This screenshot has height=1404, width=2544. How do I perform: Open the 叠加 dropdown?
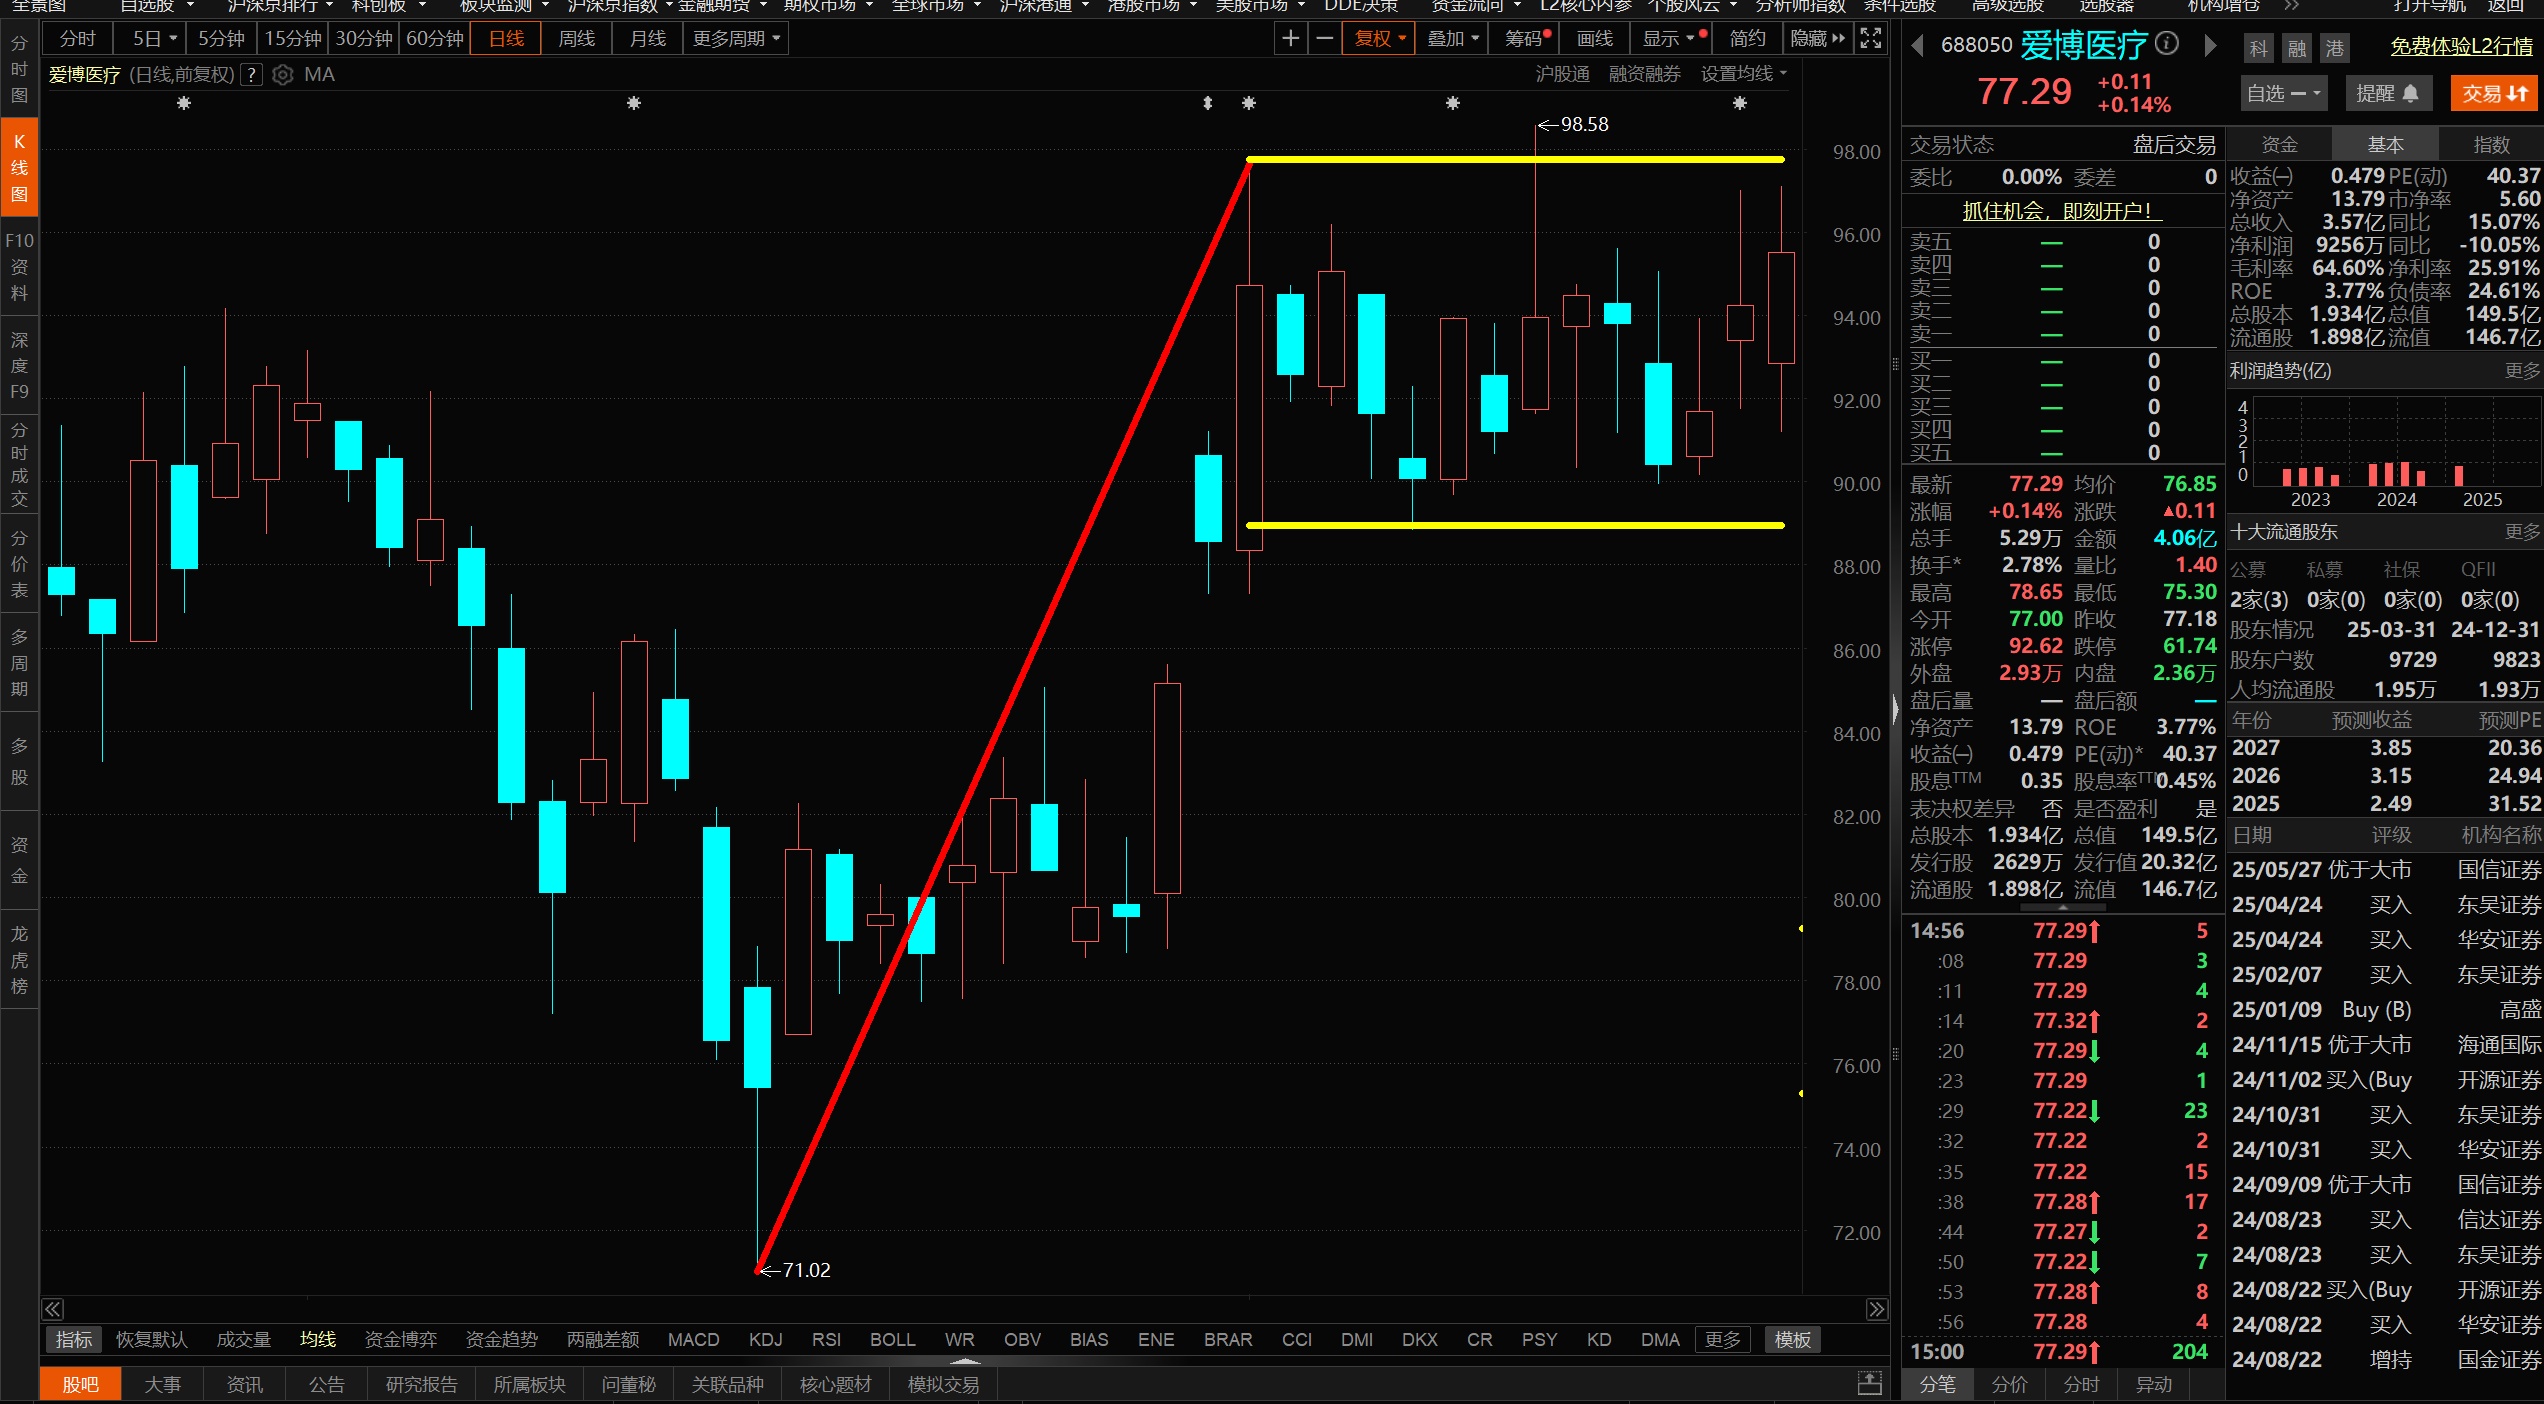(x=1452, y=39)
